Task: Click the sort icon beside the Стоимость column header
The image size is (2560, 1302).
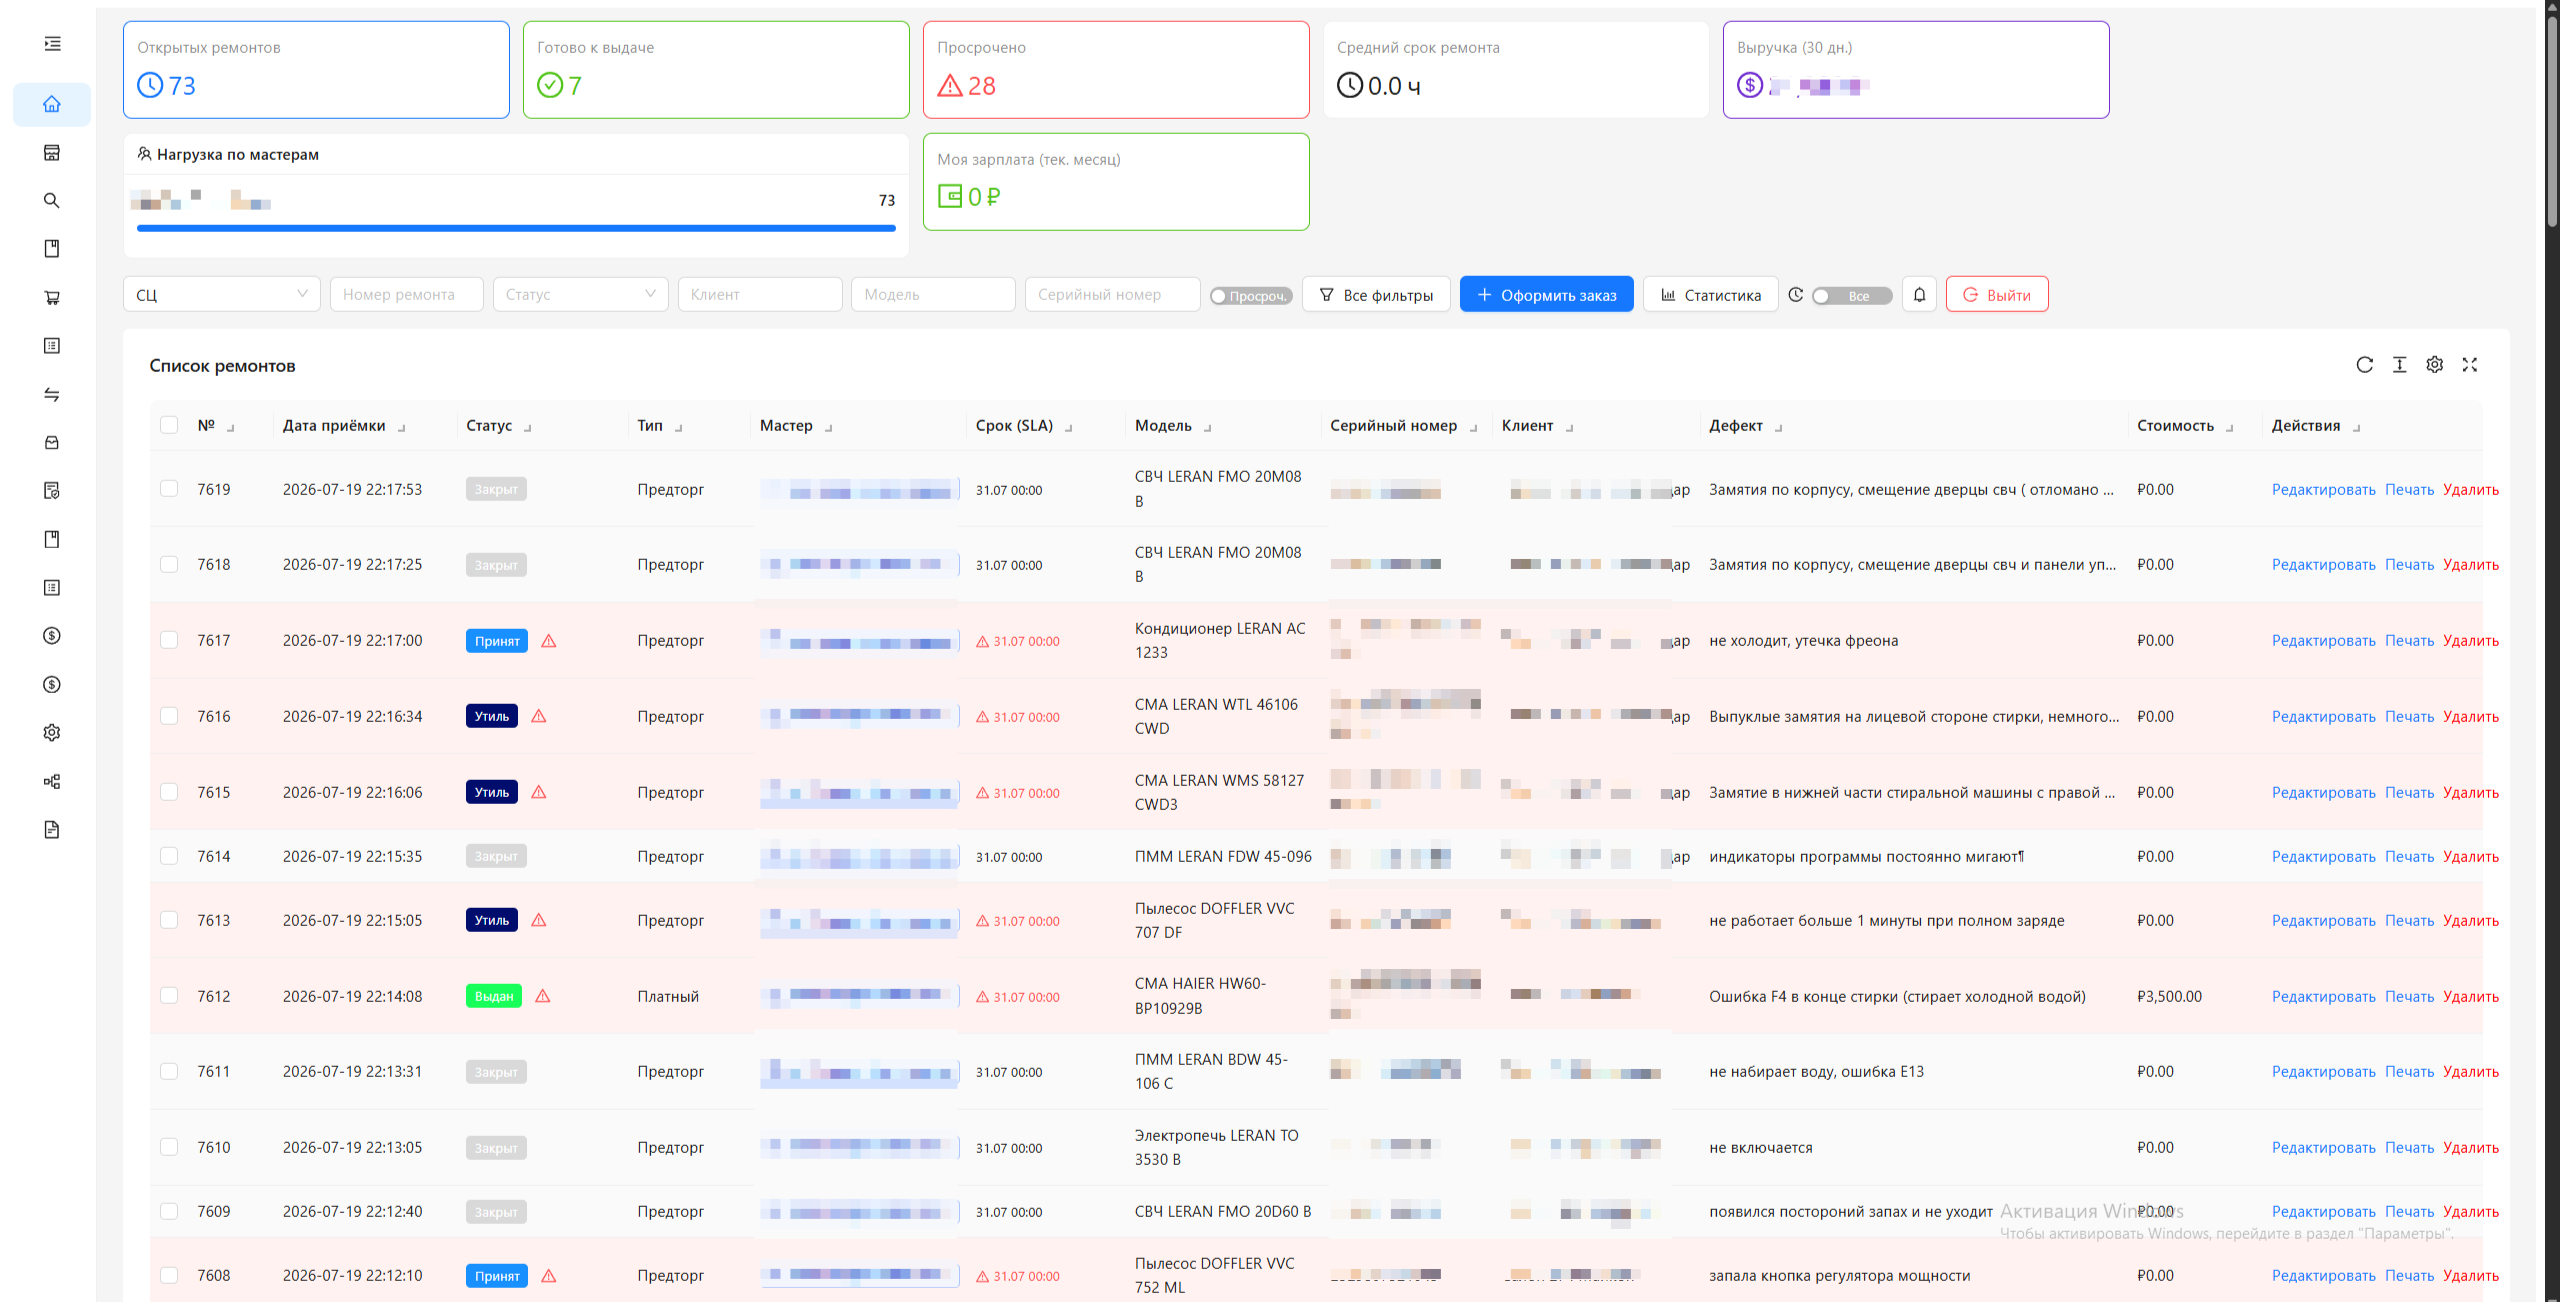Action: [2229, 427]
